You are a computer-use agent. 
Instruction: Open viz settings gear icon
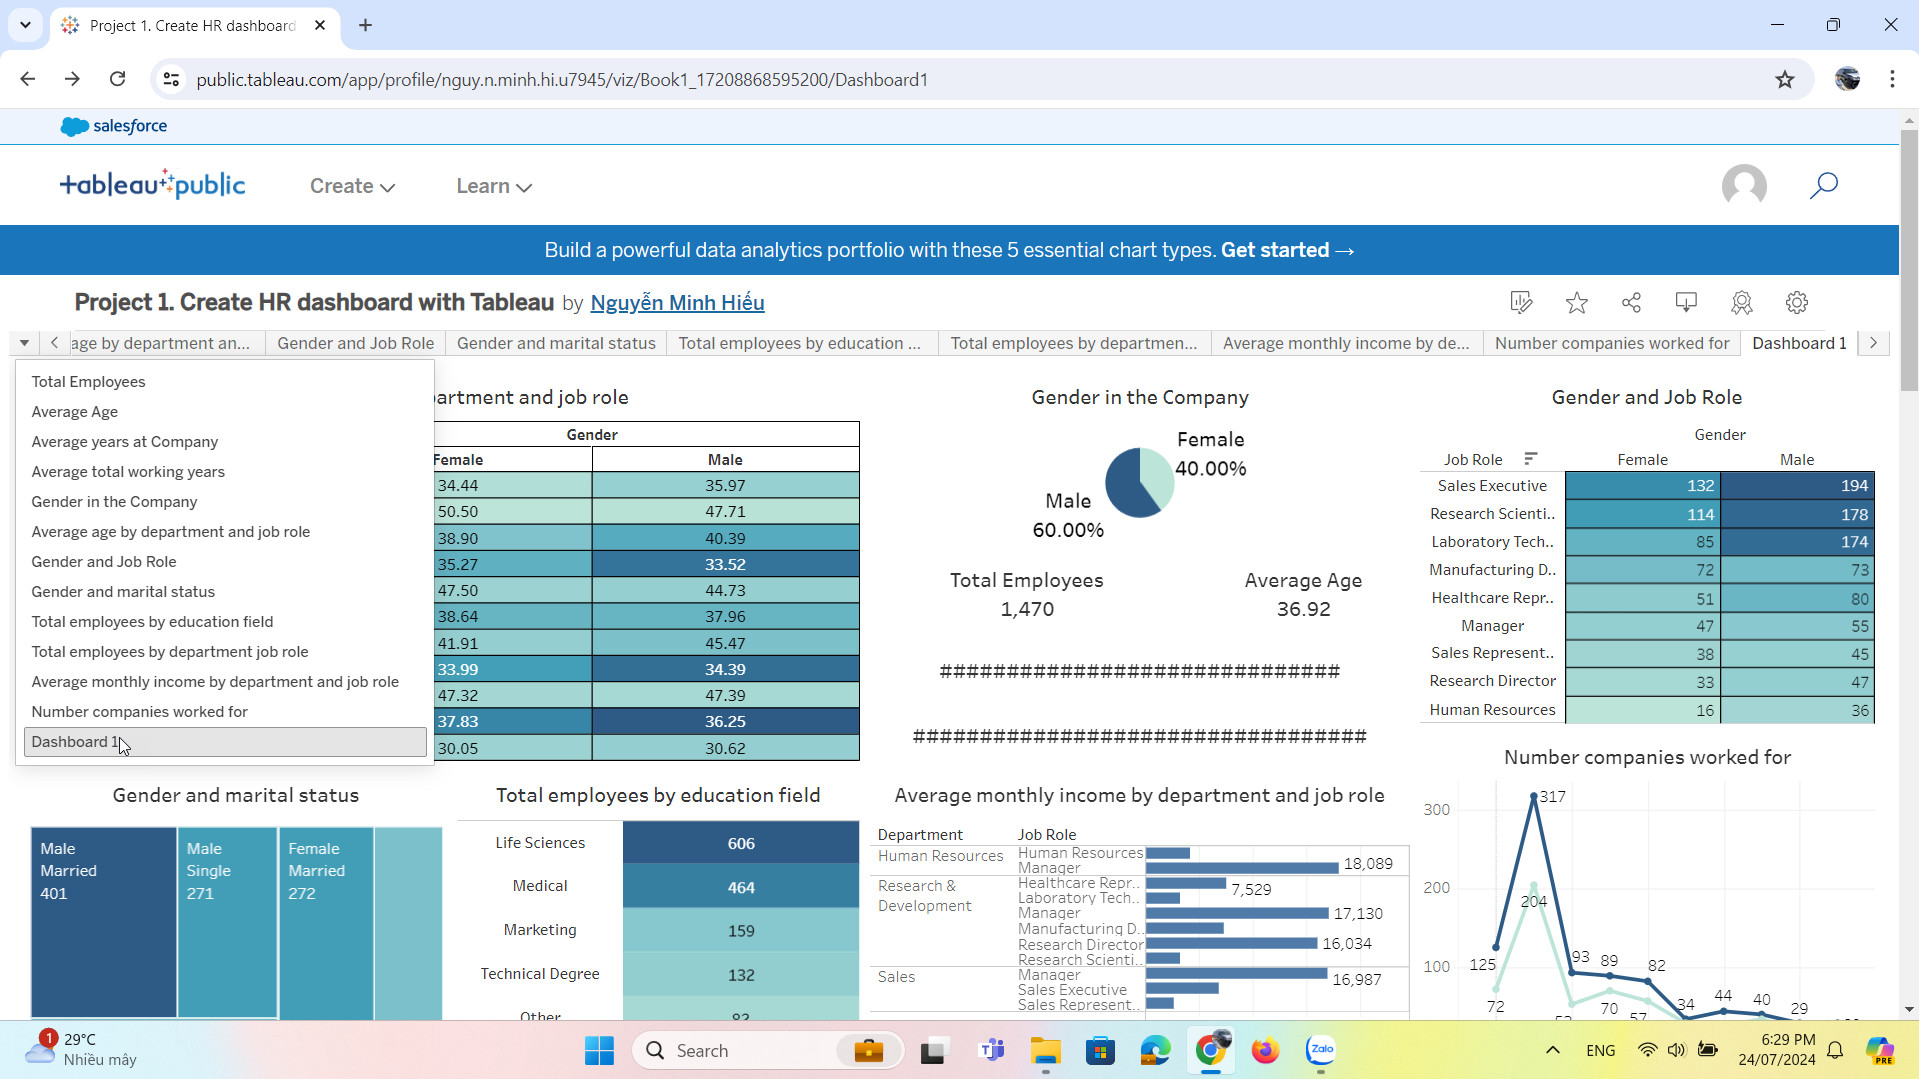click(x=1797, y=302)
